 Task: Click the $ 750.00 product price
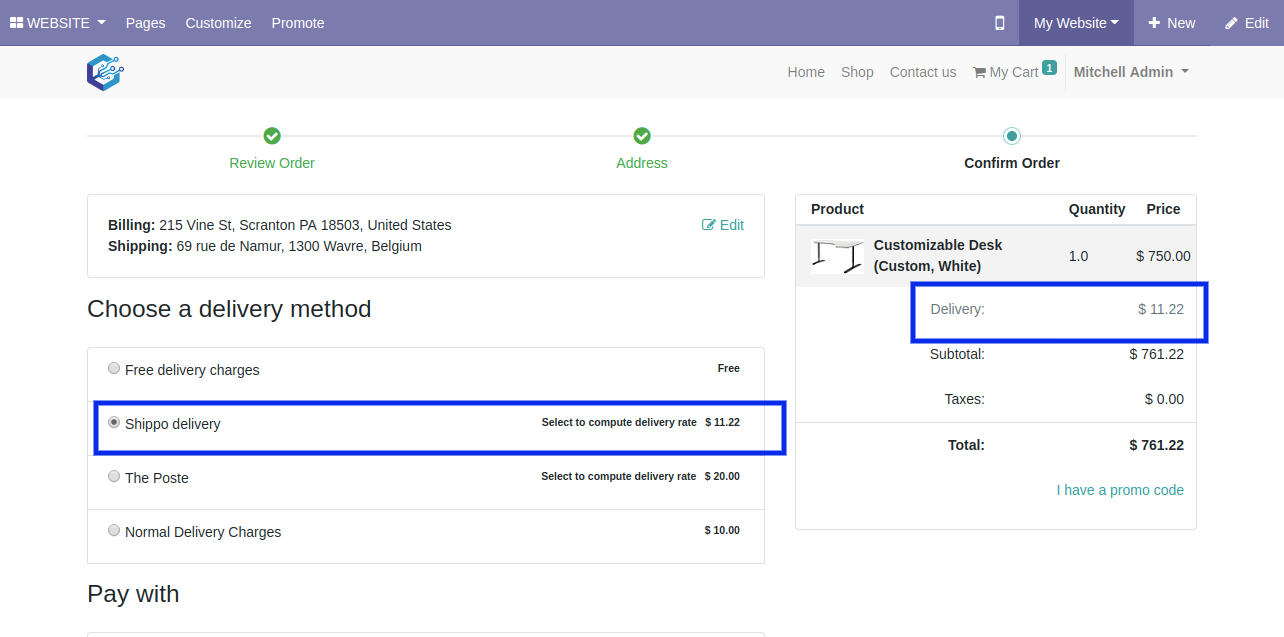pyautogui.click(x=1163, y=256)
